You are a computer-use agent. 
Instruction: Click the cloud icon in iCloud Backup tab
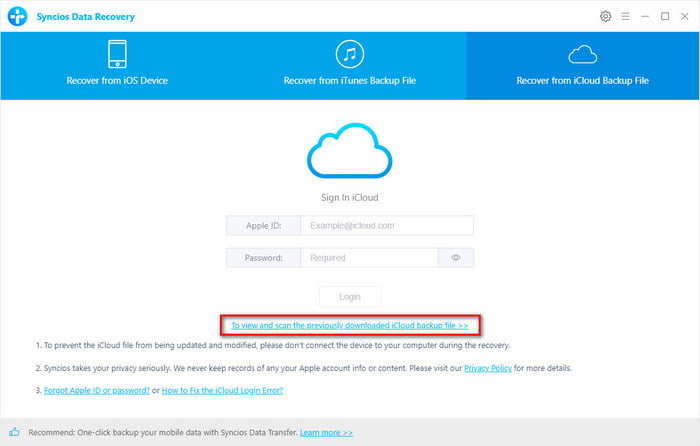pos(581,53)
